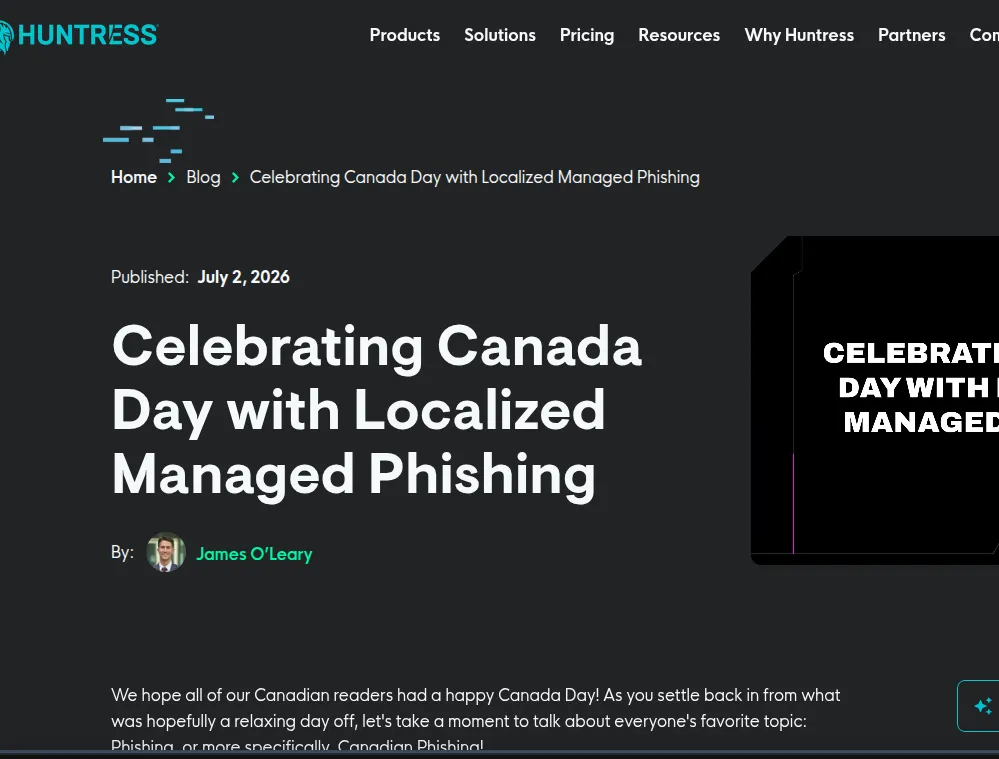Click the chevron arrow after Home breadcrumb

click(x=171, y=178)
